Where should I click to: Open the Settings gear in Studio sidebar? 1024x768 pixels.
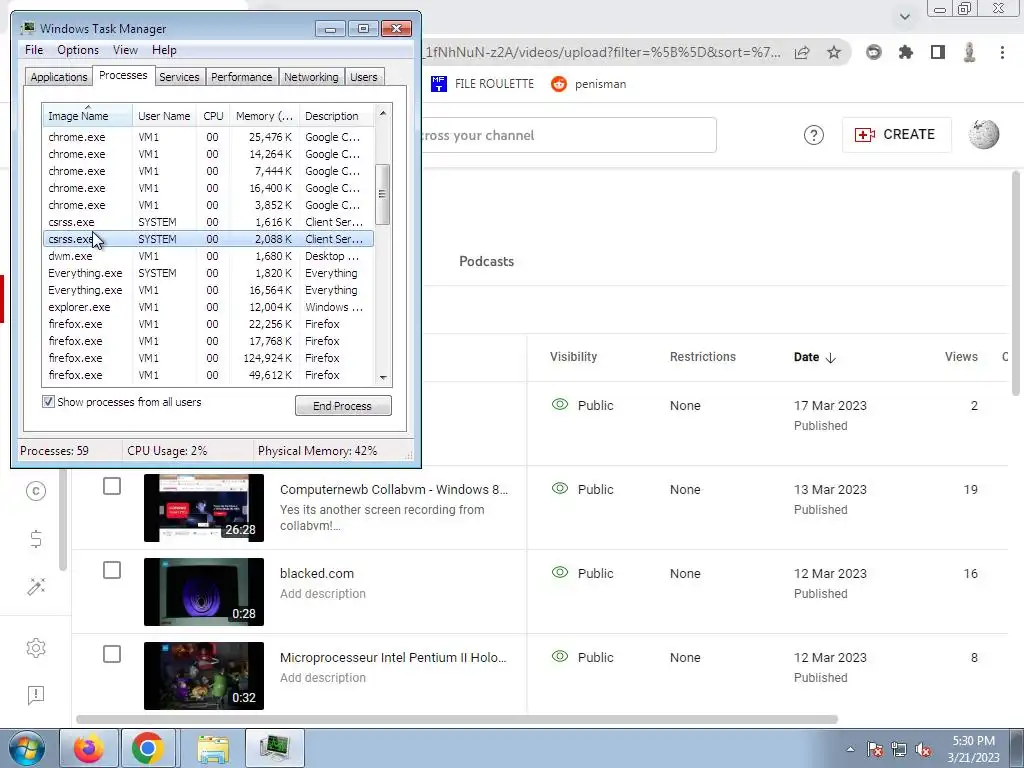[36, 648]
